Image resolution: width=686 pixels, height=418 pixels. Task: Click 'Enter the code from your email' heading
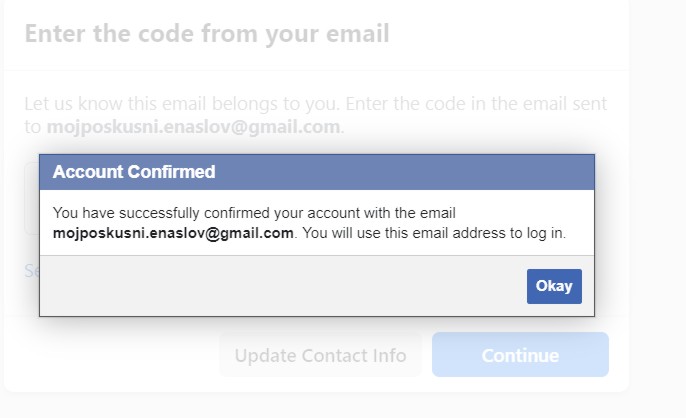(206, 34)
